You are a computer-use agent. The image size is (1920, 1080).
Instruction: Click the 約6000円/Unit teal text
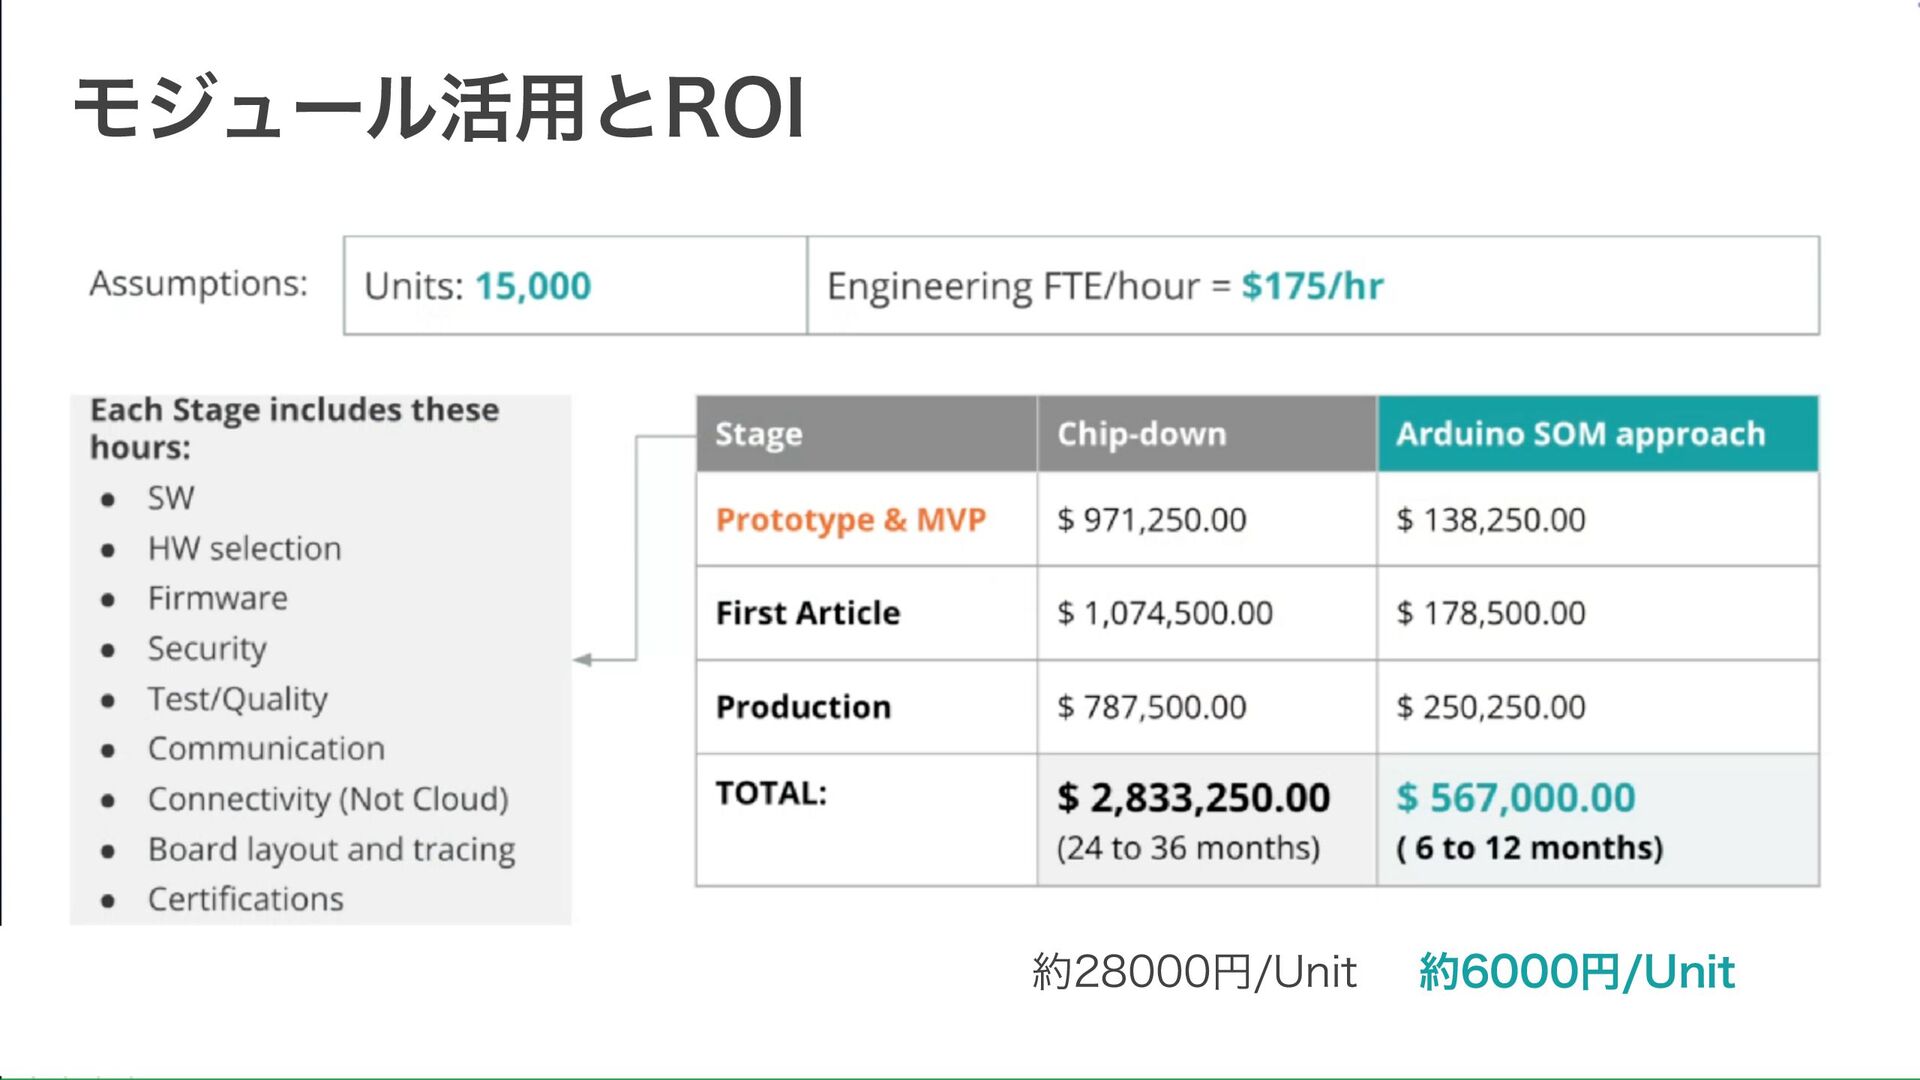pos(1577,972)
